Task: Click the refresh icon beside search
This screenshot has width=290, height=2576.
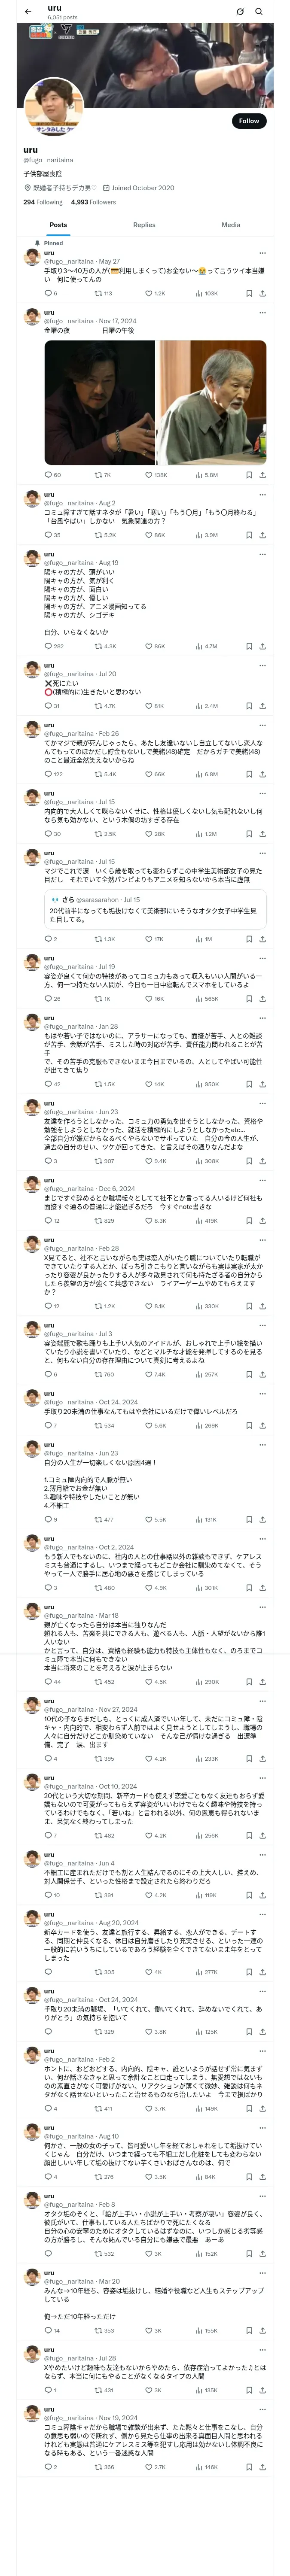Action: coord(240,12)
